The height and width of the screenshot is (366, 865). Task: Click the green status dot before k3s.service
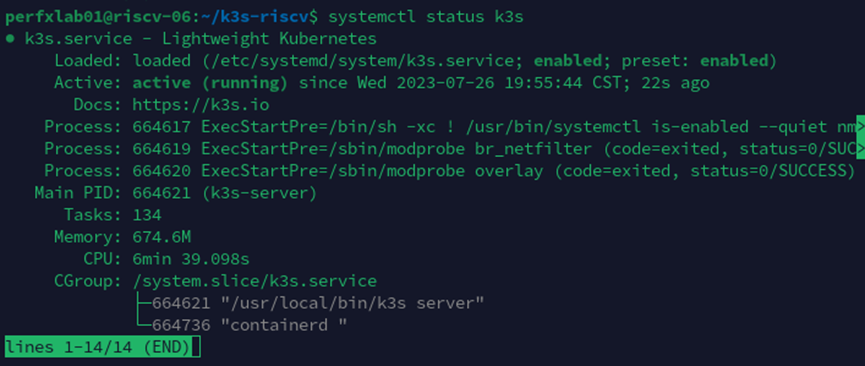pyautogui.click(x=9, y=39)
